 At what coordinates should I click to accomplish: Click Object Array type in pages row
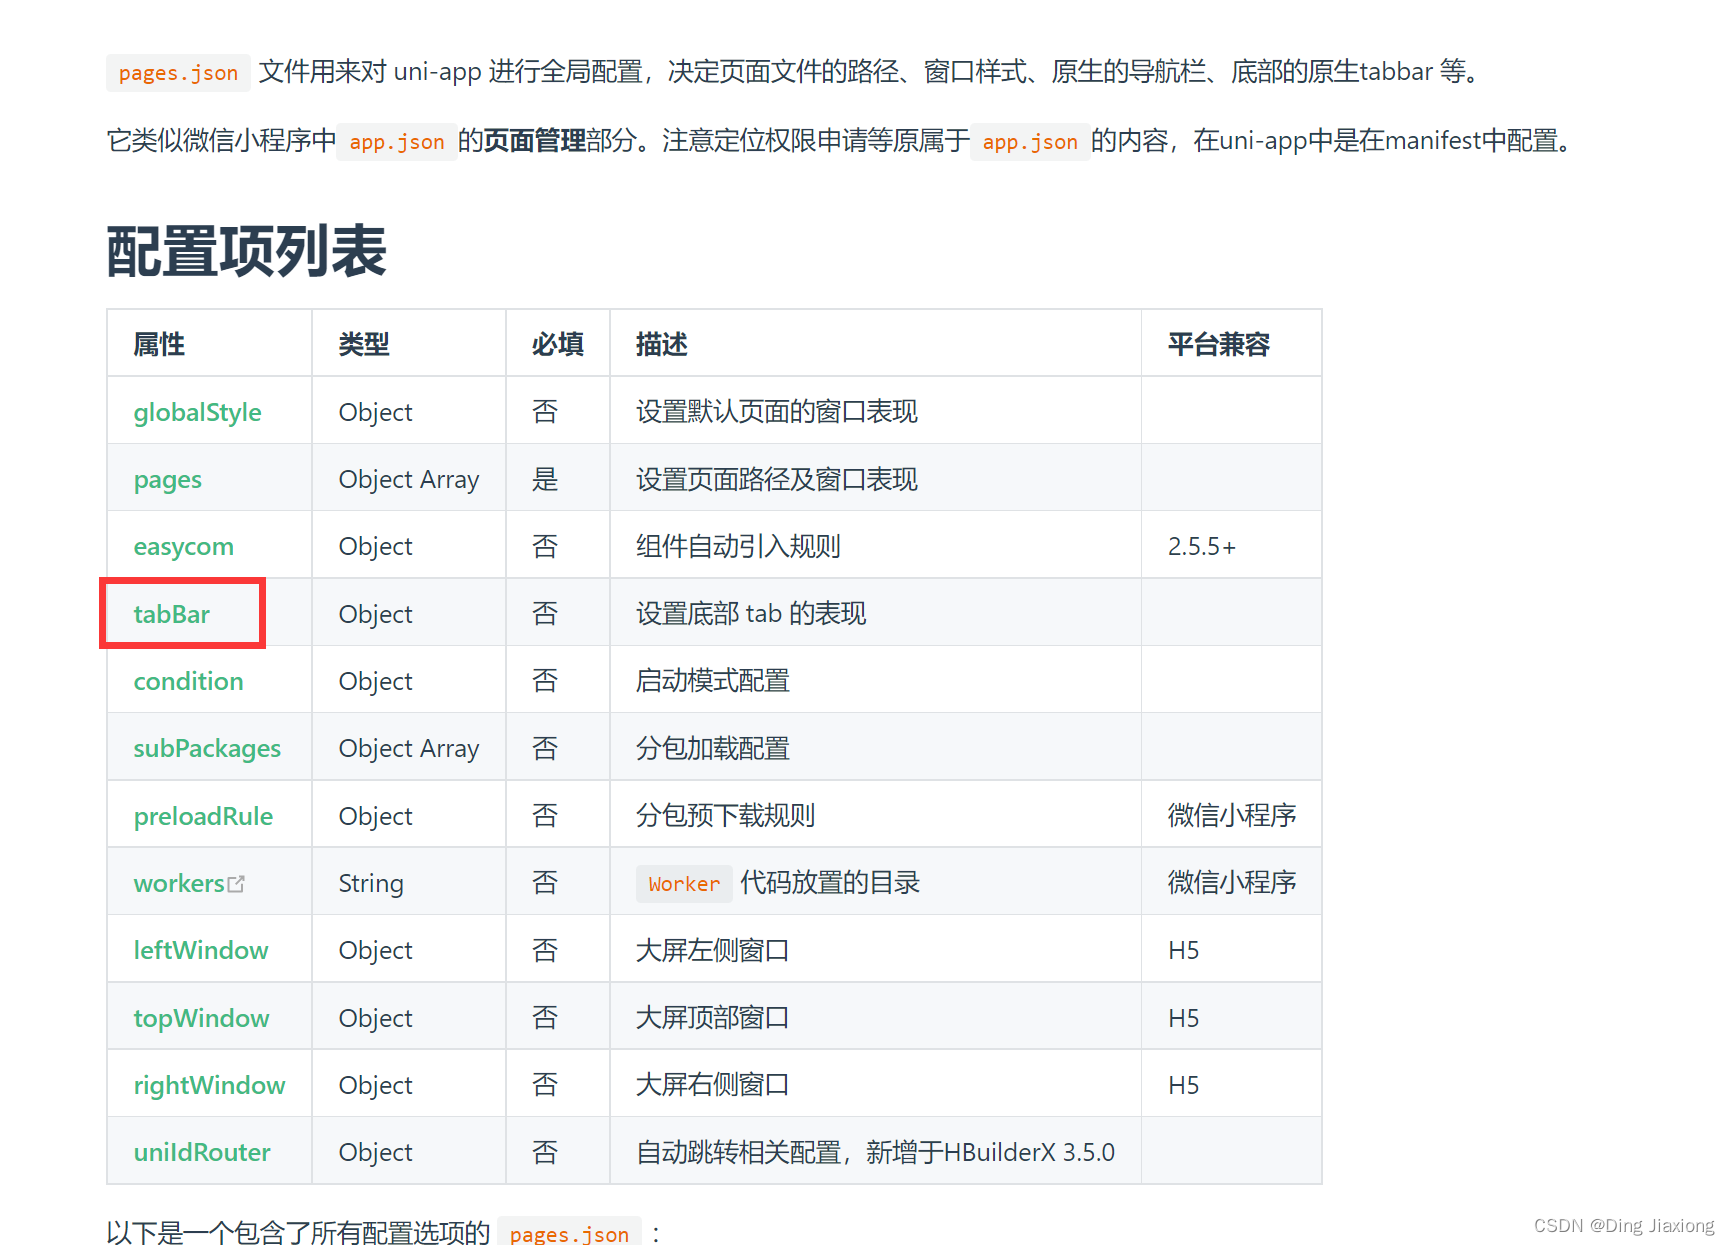(409, 480)
